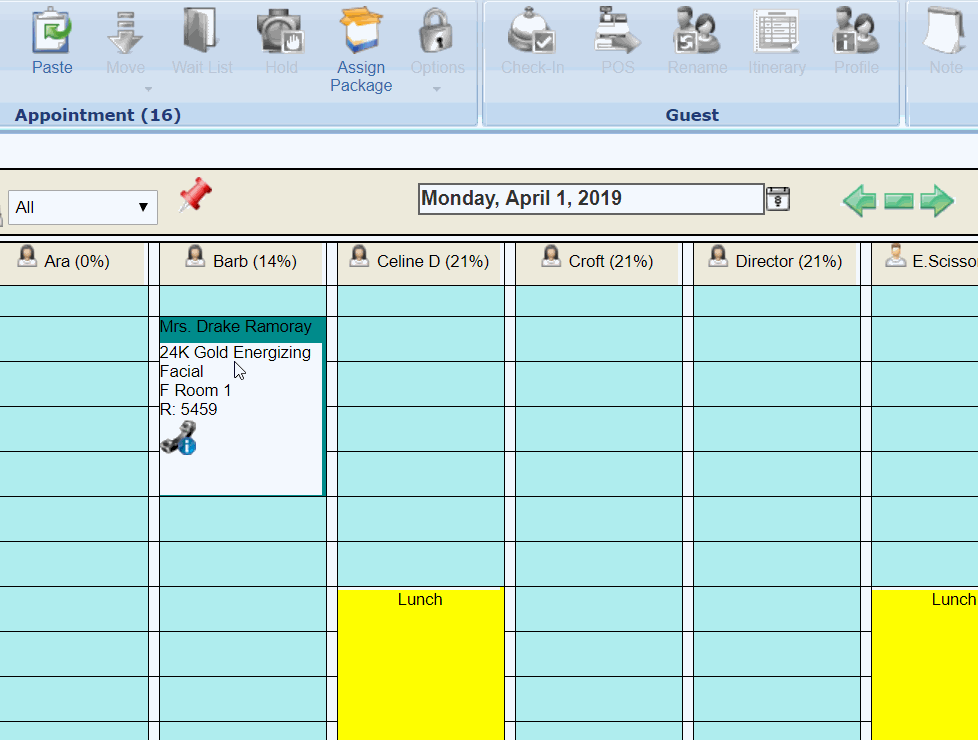The height and width of the screenshot is (740, 978).
Task: Click the R: 5459 reservation text
Action: (x=188, y=409)
